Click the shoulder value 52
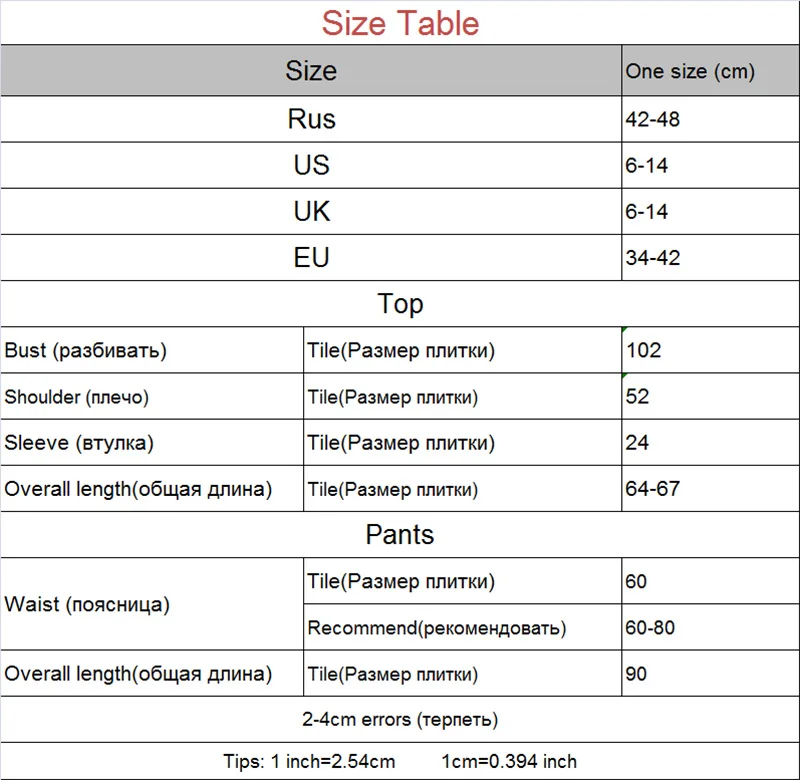Image resolution: width=800 pixels, height=780 pixels. click(x=711, y=396)
